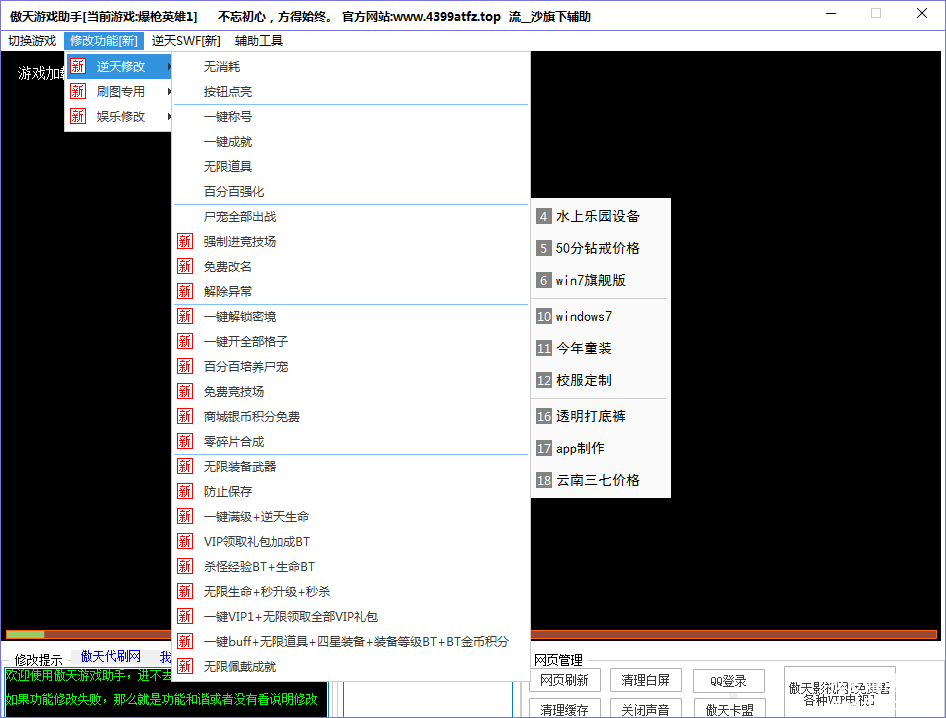Select the 无消耗 menu entry
Screen dimensions: 946x718
click(x=351, y=66)
